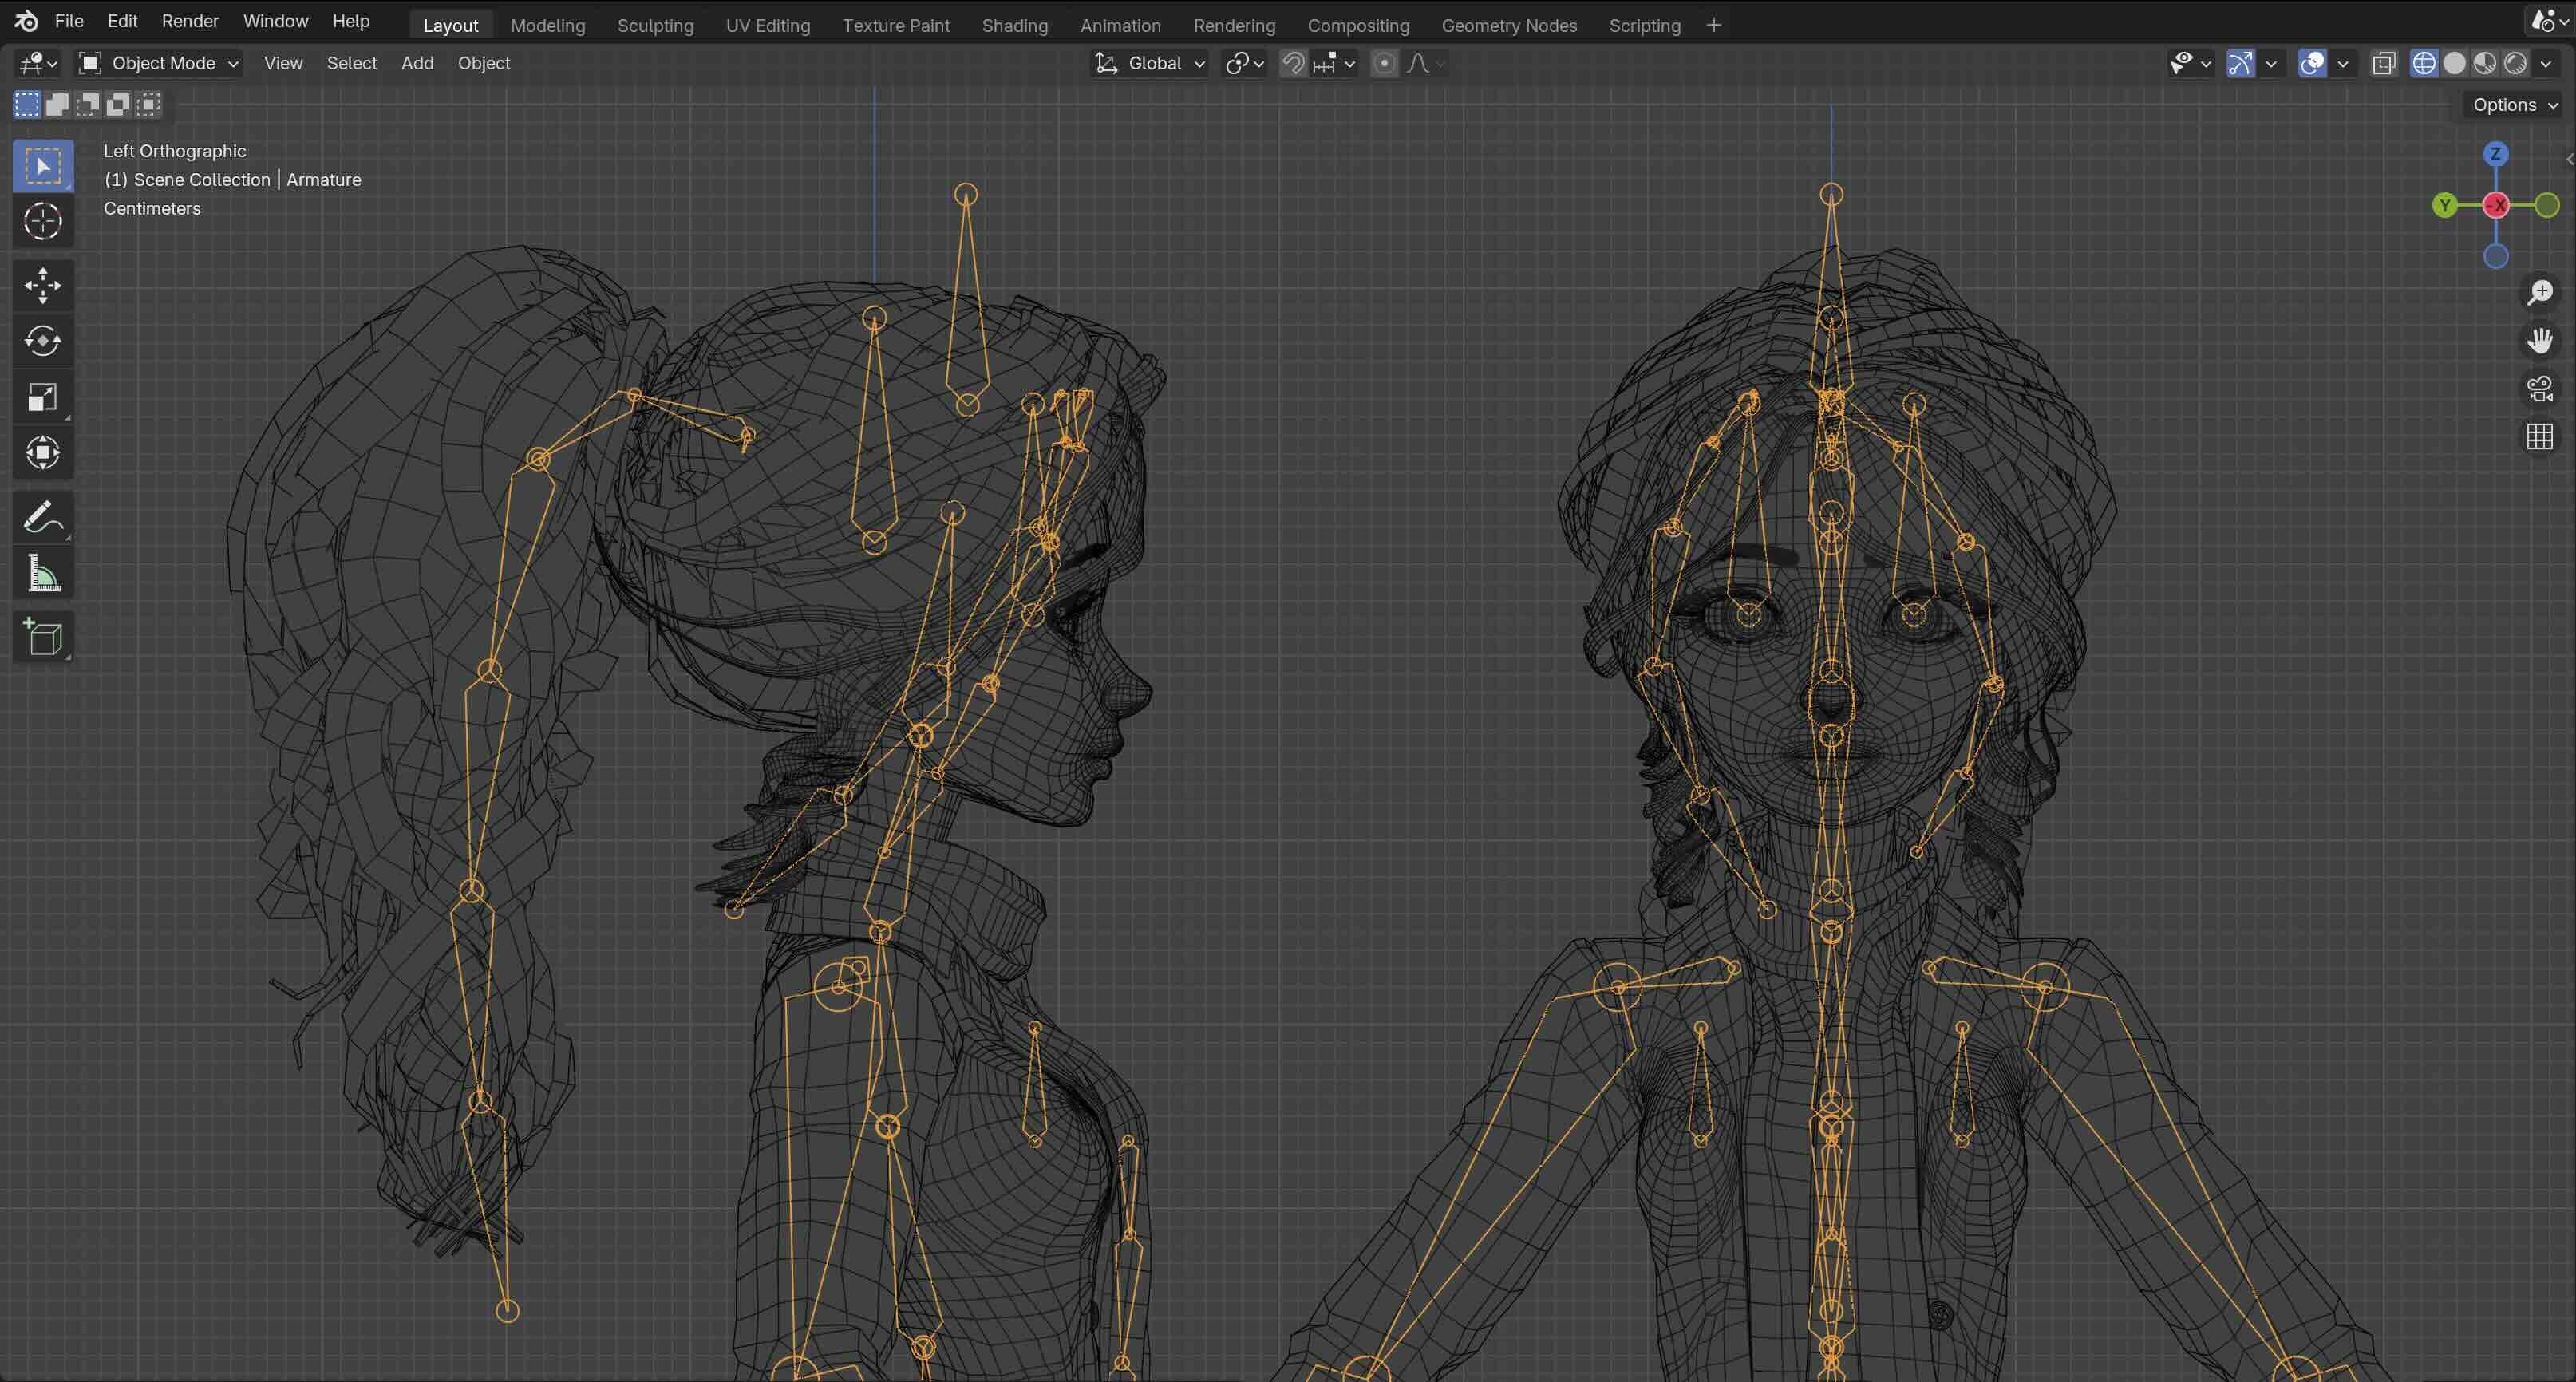Image resolution: width=2576 pixels, height=1382 pixels.
Task: Switch to the Sculpting workspace tab
Action: coord(655,25)
